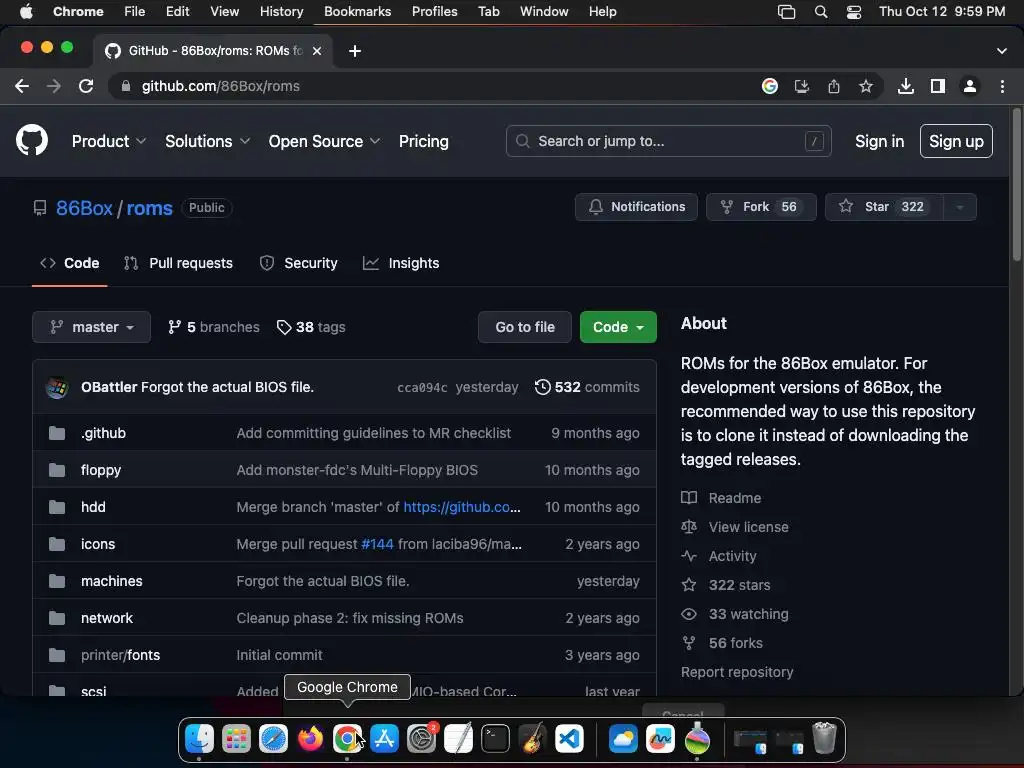
Task: Go back to the previous page
Action: 22,86
